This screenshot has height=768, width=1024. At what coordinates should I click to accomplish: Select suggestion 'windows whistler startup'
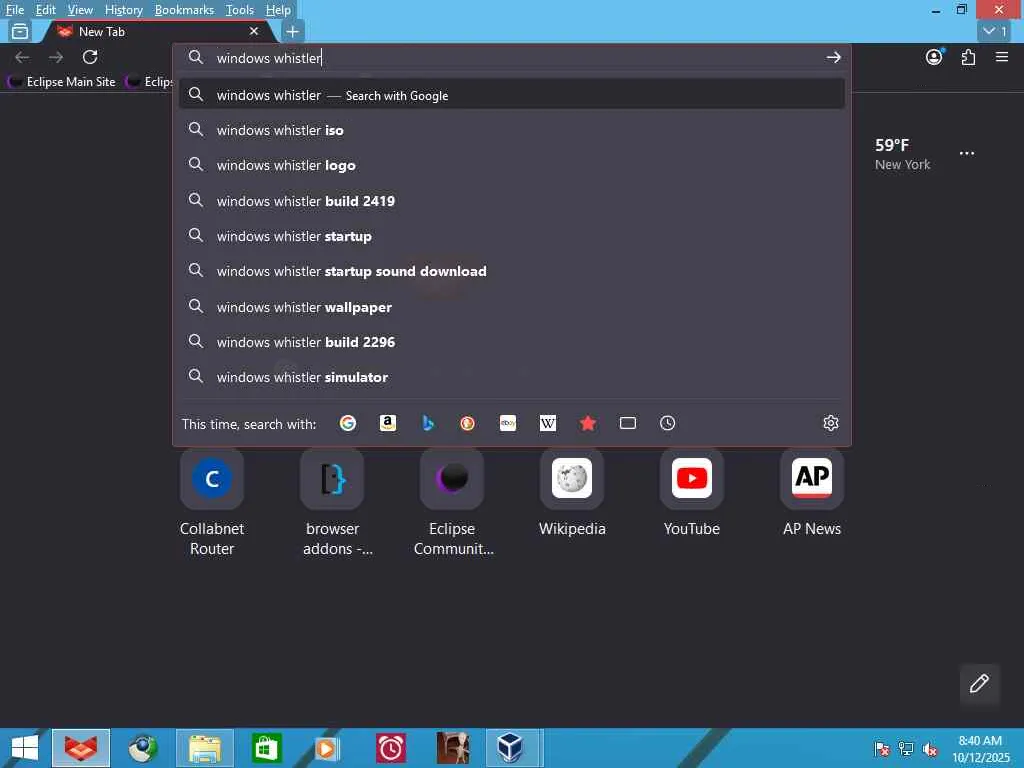pos(511,236)
